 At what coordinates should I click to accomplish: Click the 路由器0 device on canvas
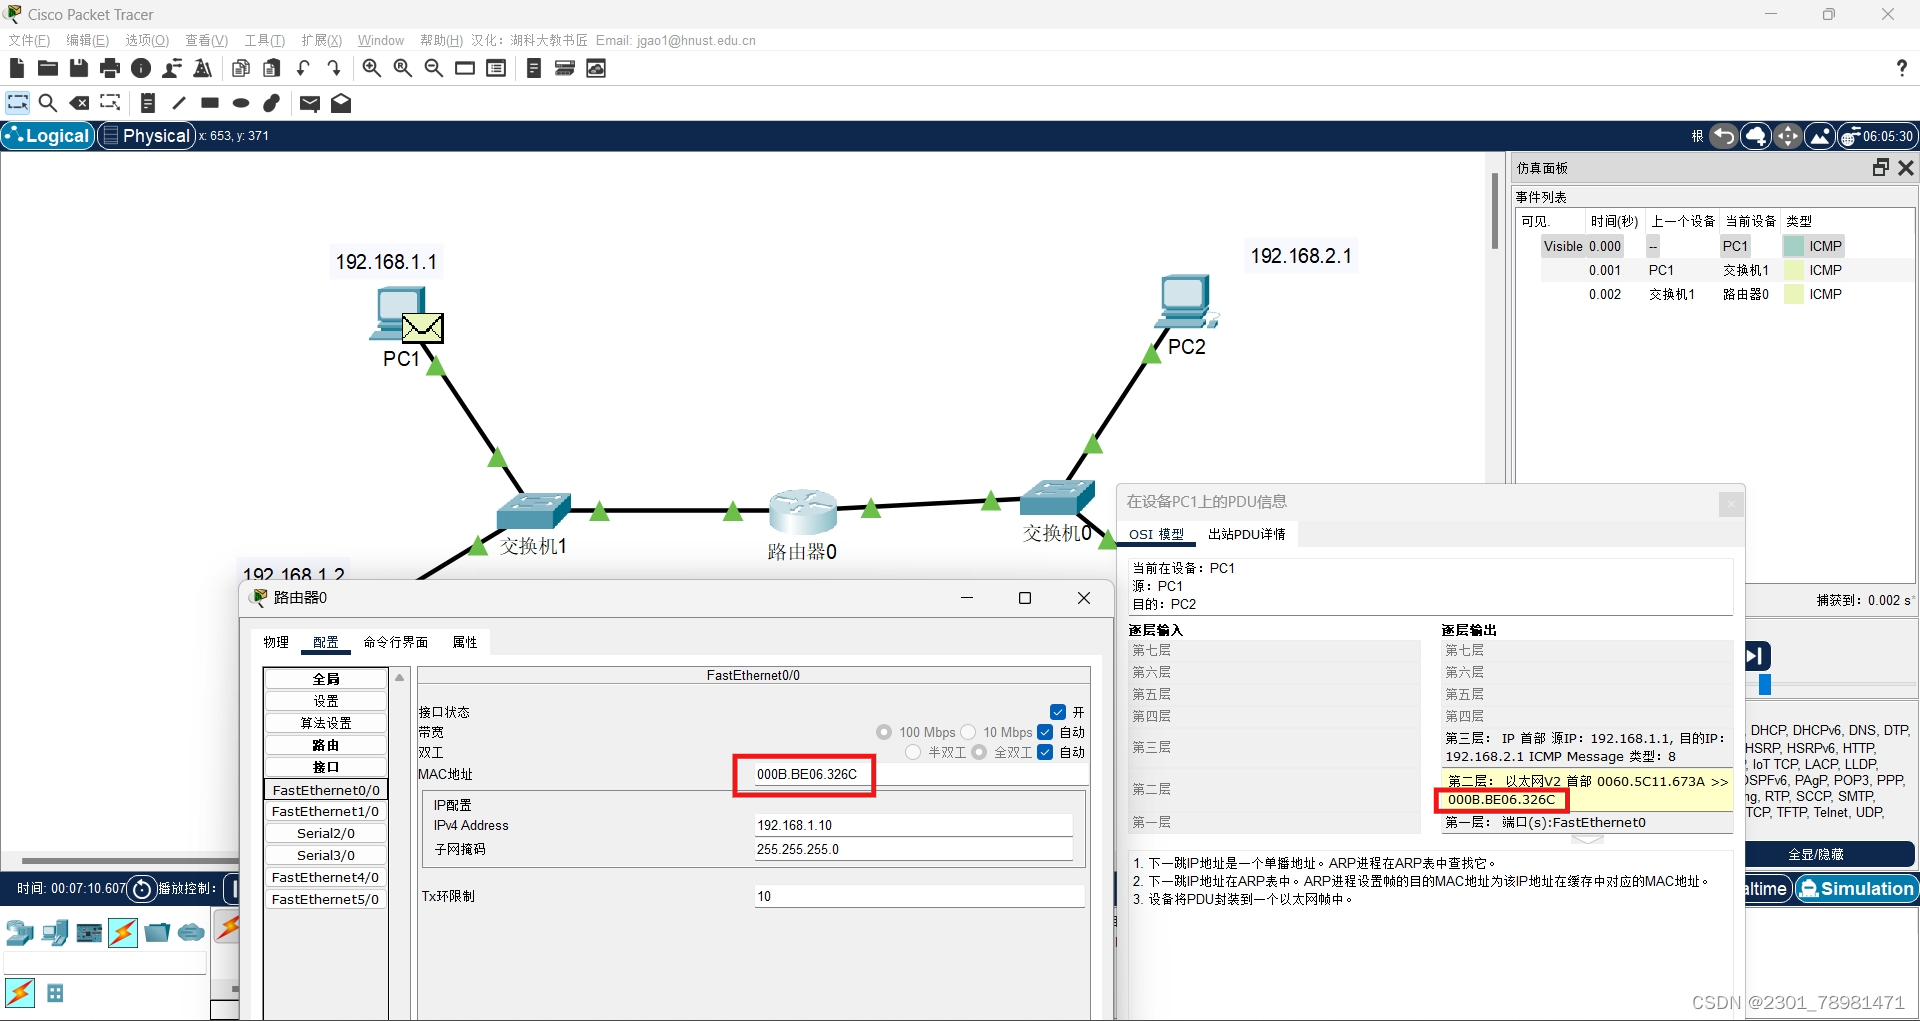pos(802,511)
